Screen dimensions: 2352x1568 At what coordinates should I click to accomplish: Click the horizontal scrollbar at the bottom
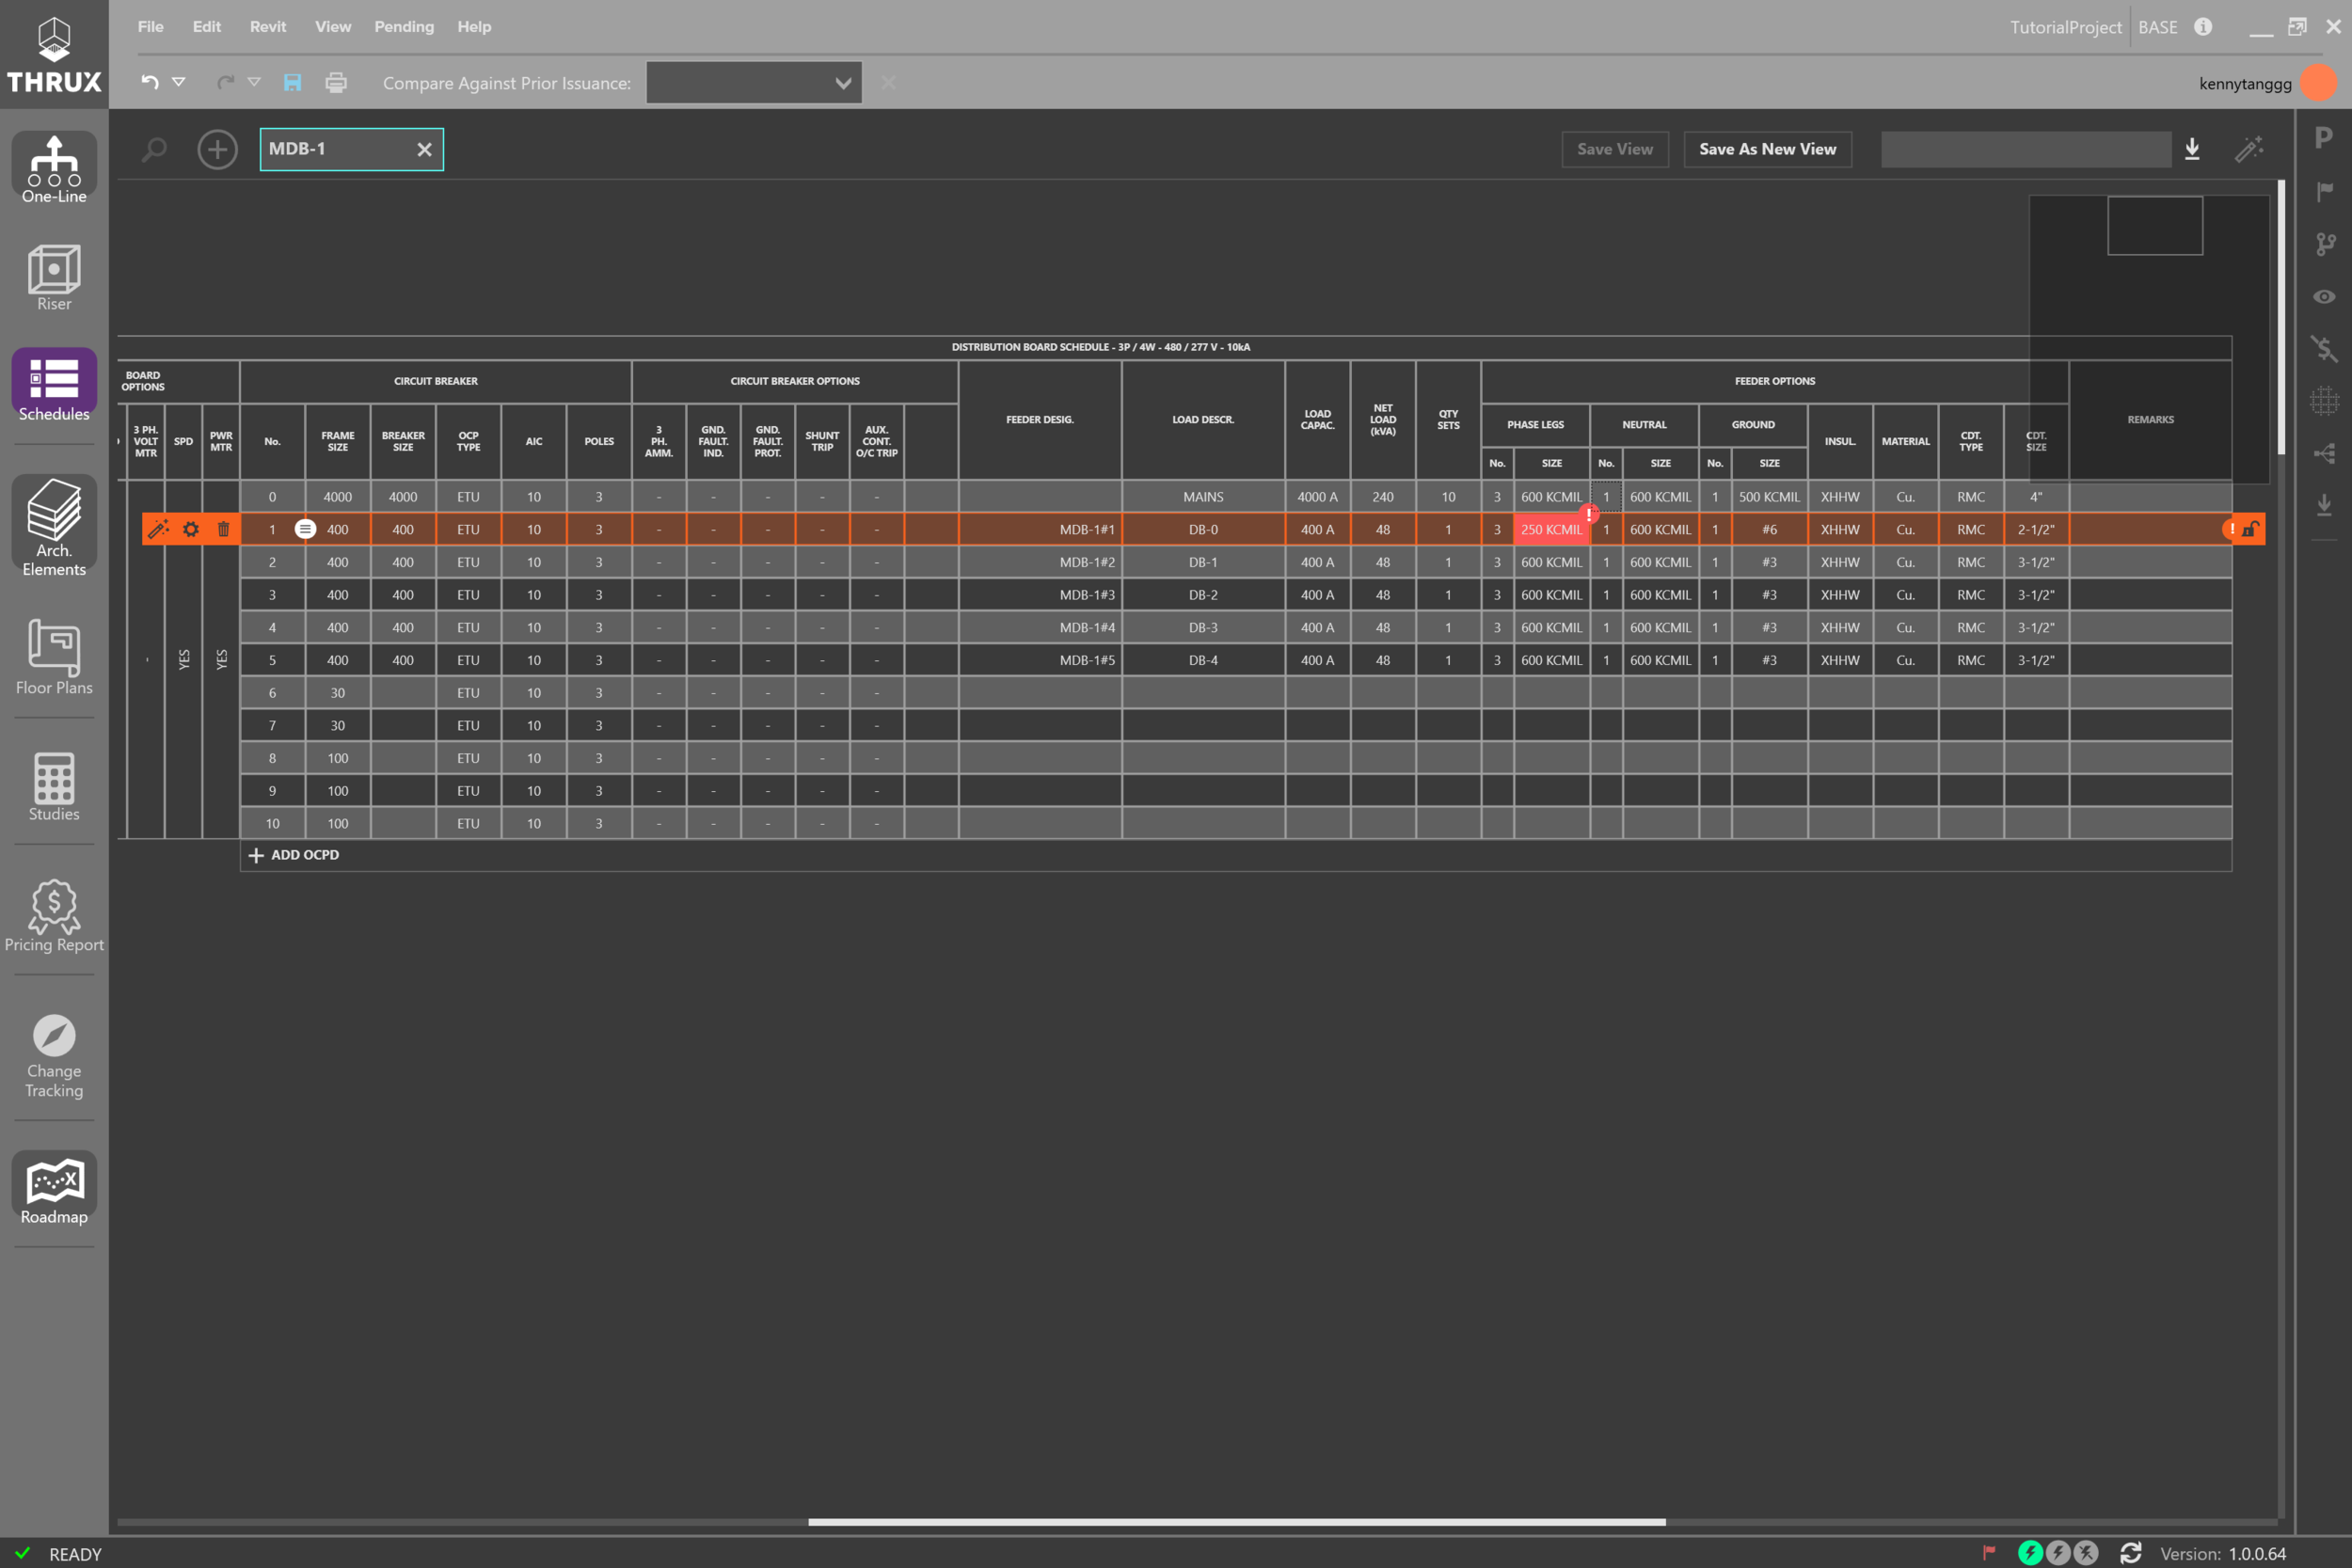pyautogui.click(x=1236, y=1522)
